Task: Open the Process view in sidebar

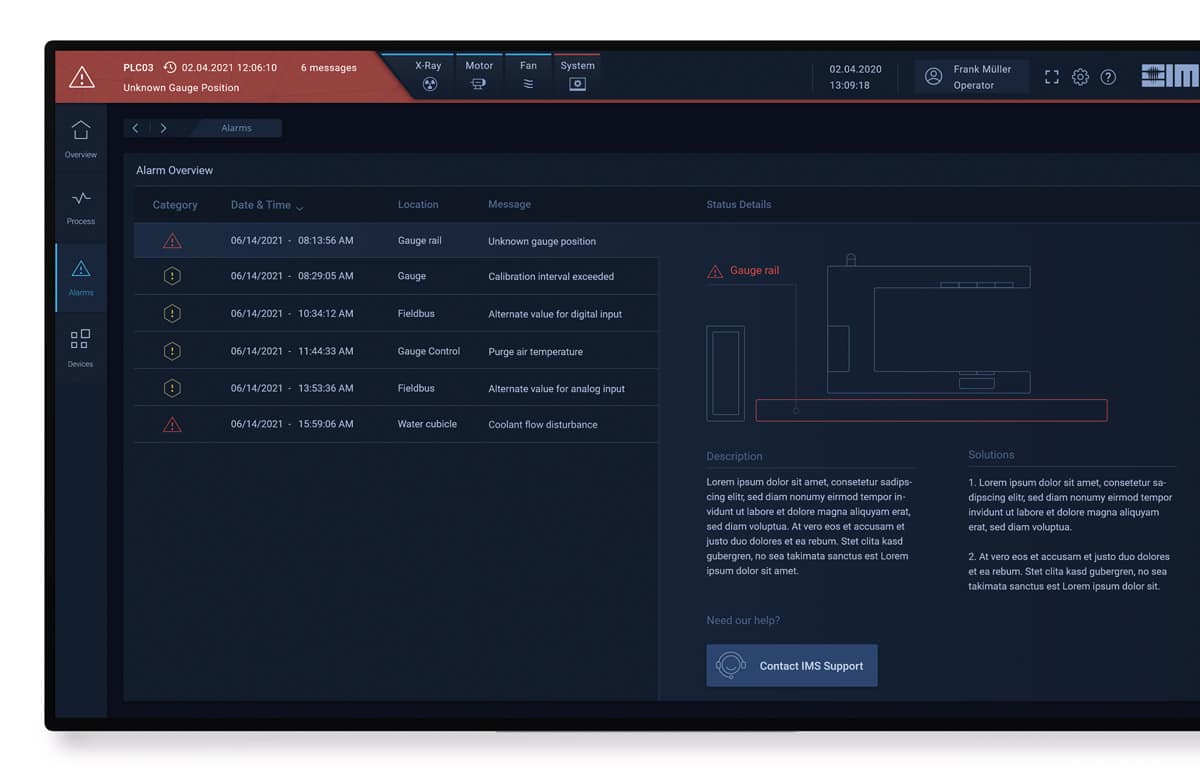Action: pyautogui.click(x=81, y=206)
